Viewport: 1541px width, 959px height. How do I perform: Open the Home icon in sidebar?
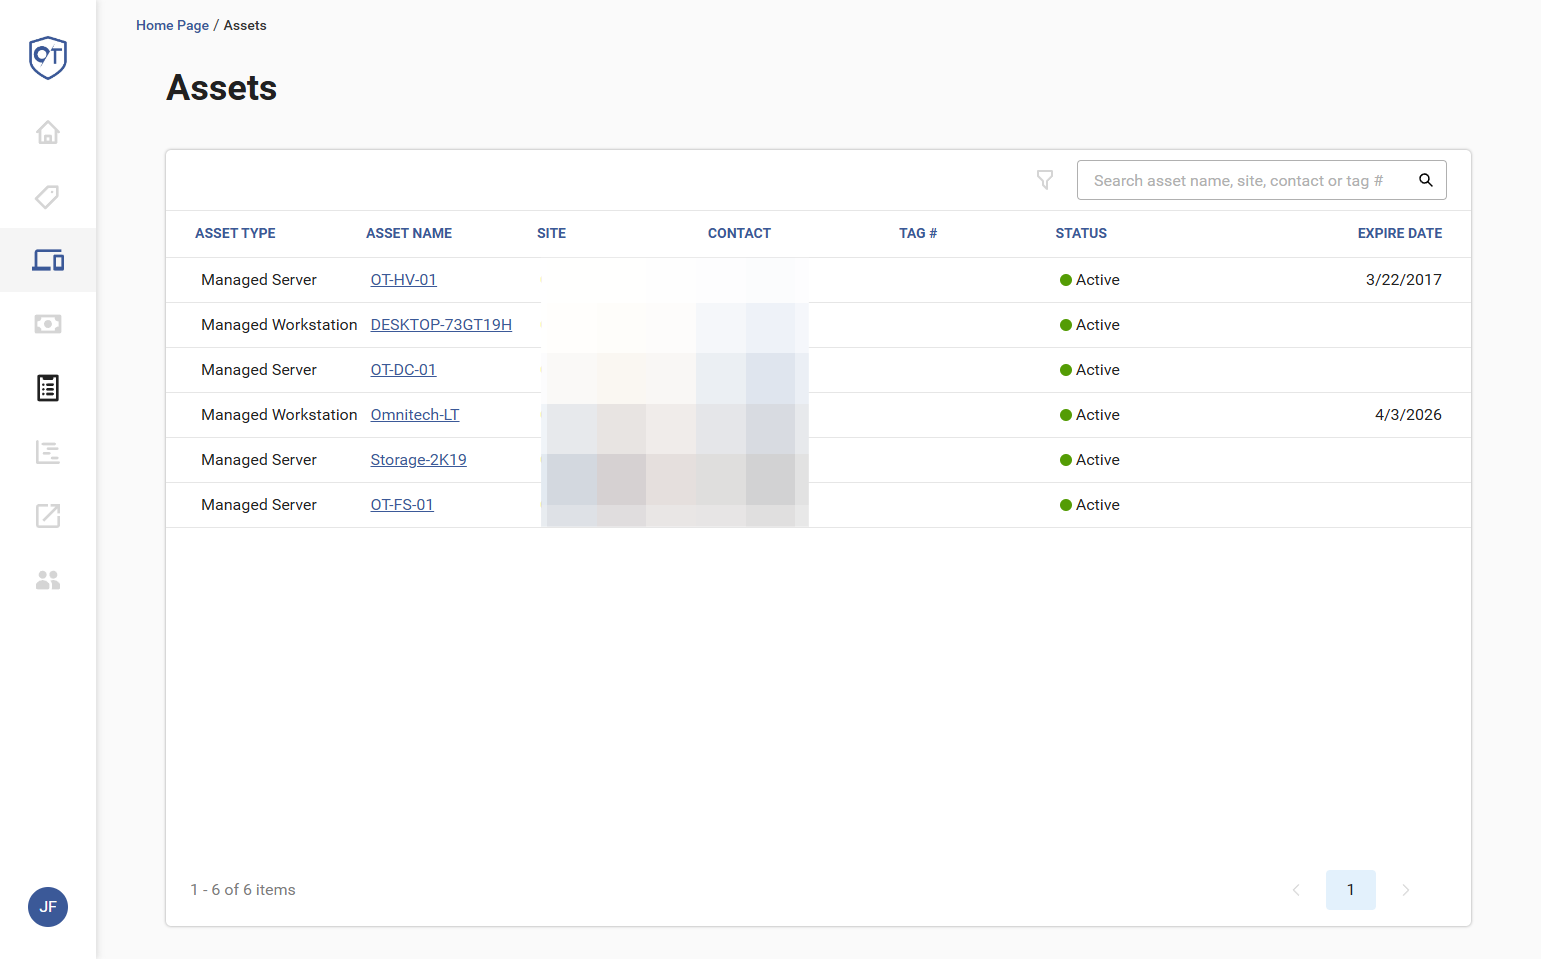tap(48, 132)
